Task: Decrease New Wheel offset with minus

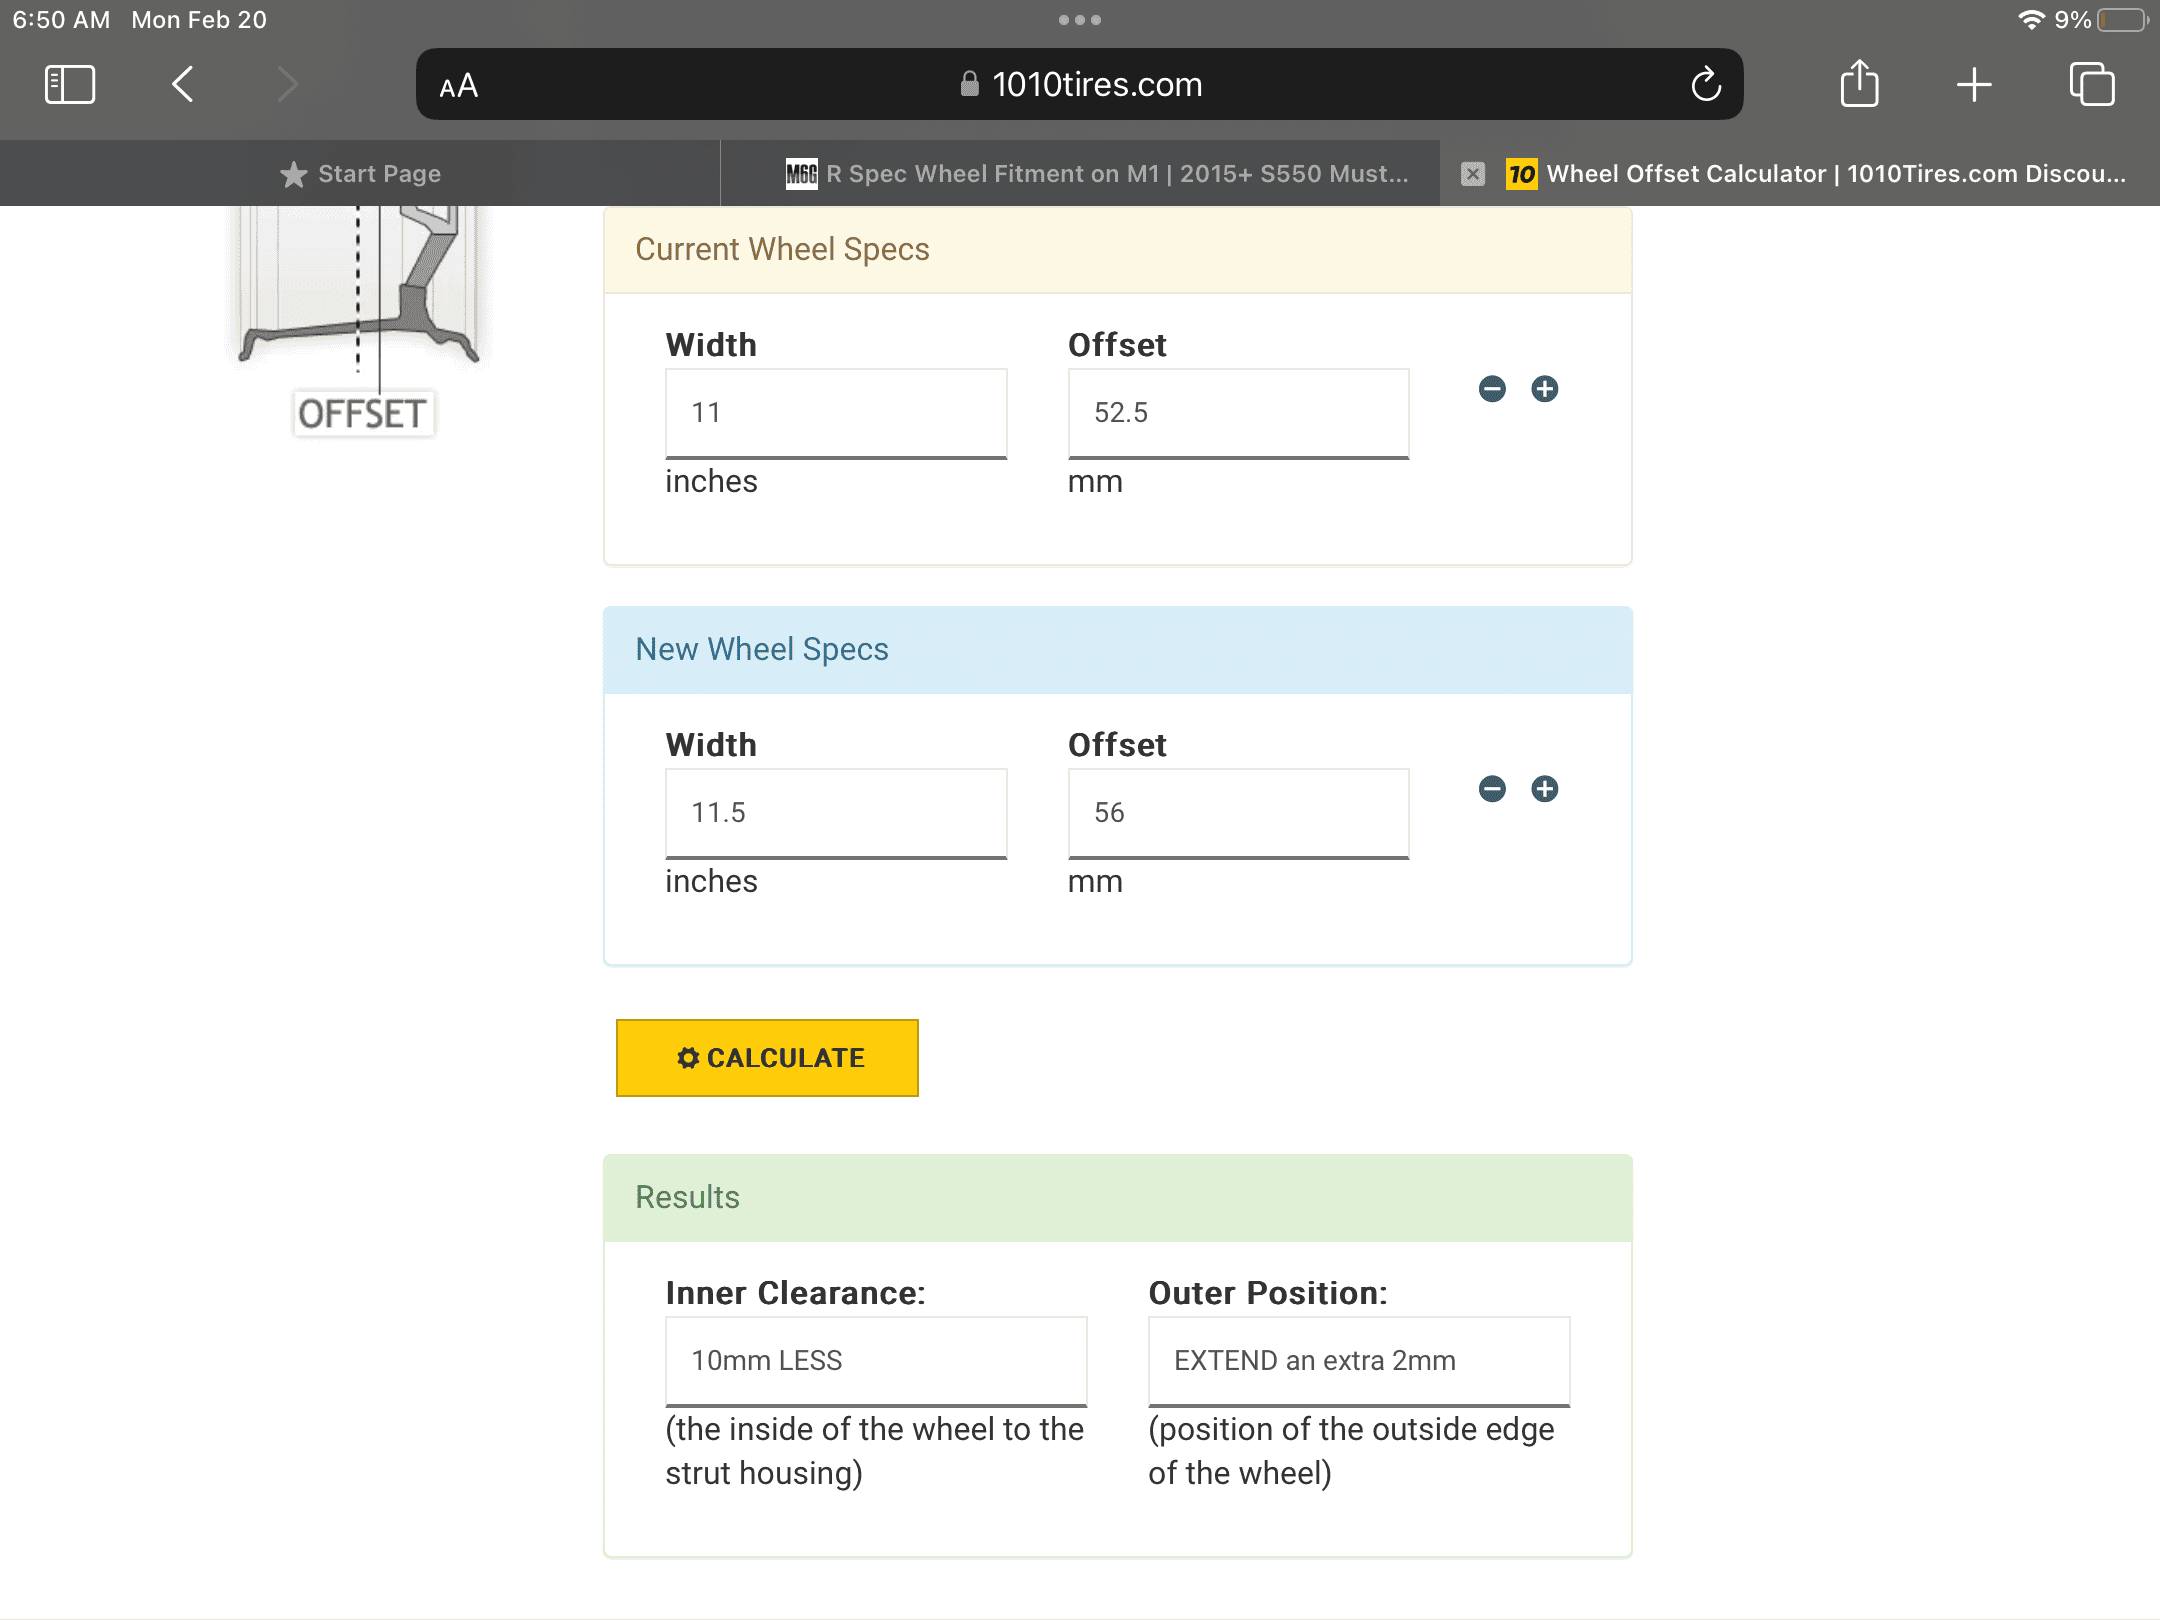Action: pos(1492,789)
